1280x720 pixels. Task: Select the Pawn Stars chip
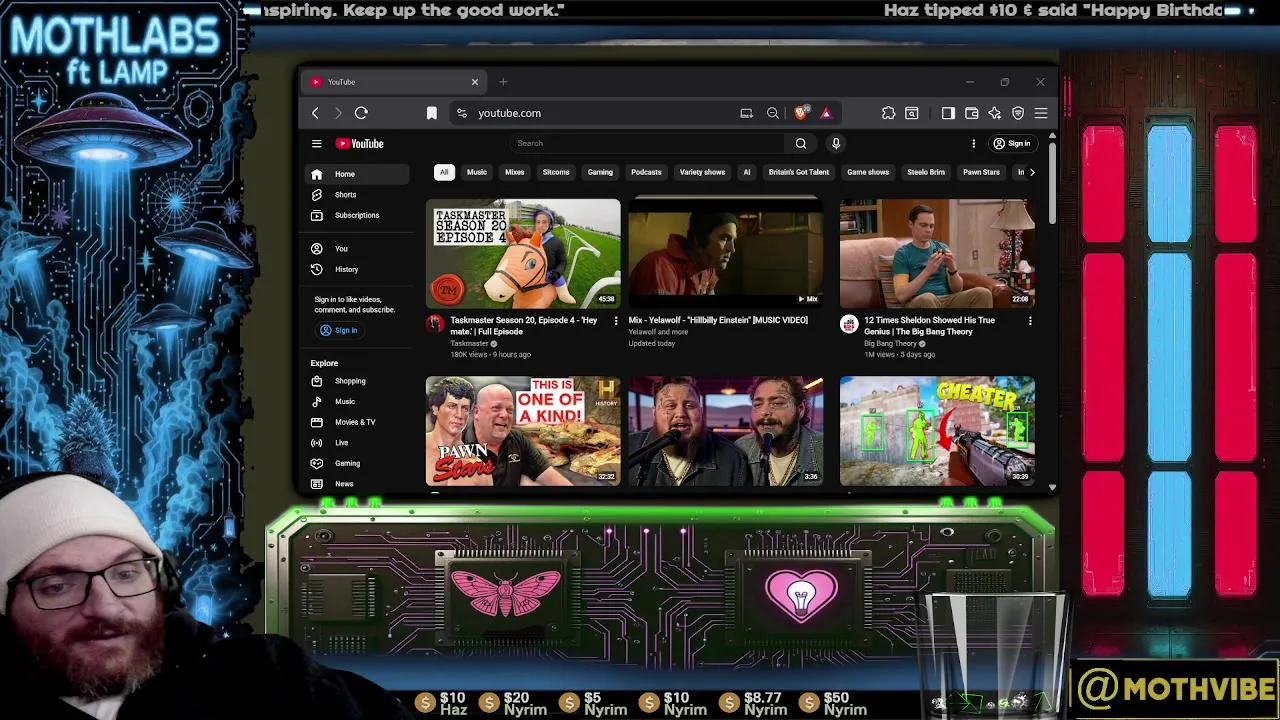pos(981,172)
